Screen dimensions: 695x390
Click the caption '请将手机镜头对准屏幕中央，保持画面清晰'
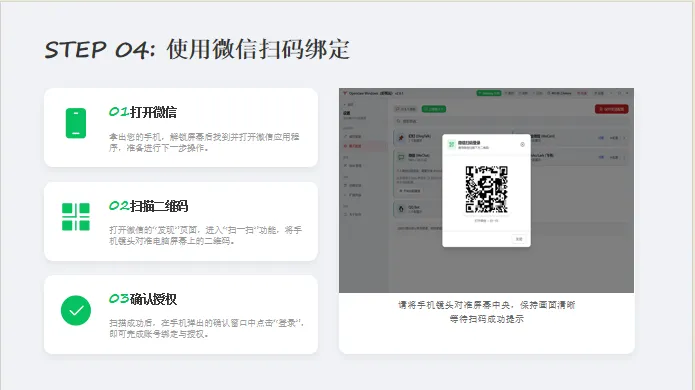486,305
